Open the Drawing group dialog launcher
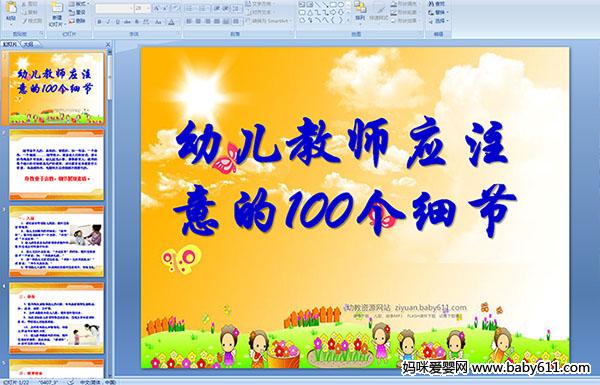The width and height of the screenshot is (600, 385). click(x=421, y=34)
